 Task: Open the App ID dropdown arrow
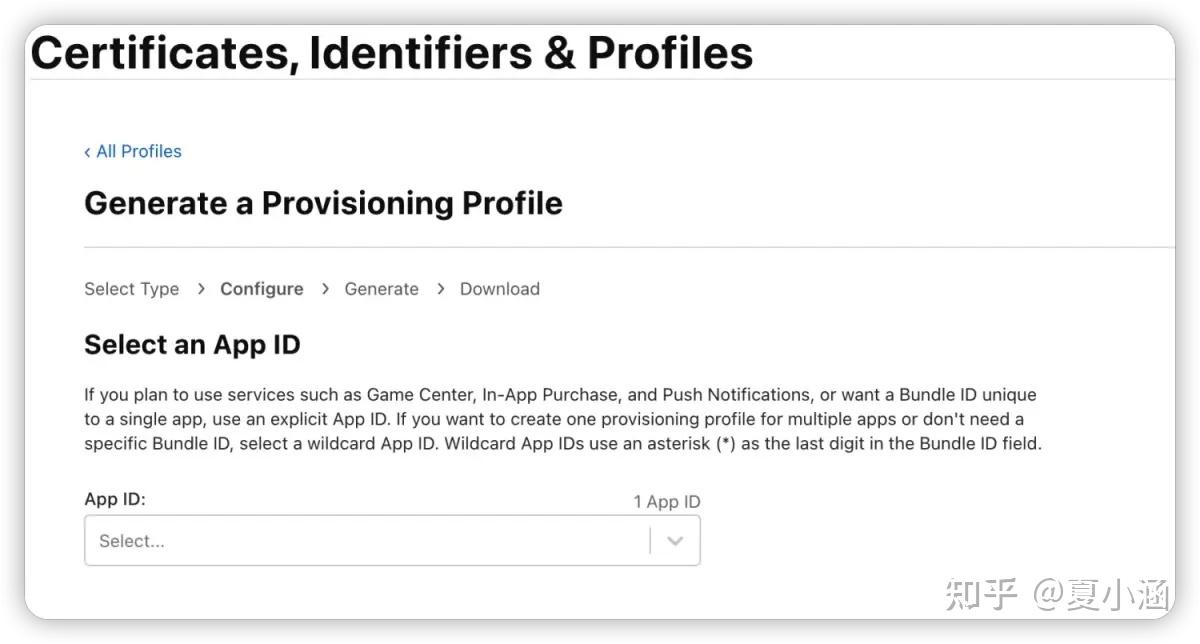click(675, 541)
